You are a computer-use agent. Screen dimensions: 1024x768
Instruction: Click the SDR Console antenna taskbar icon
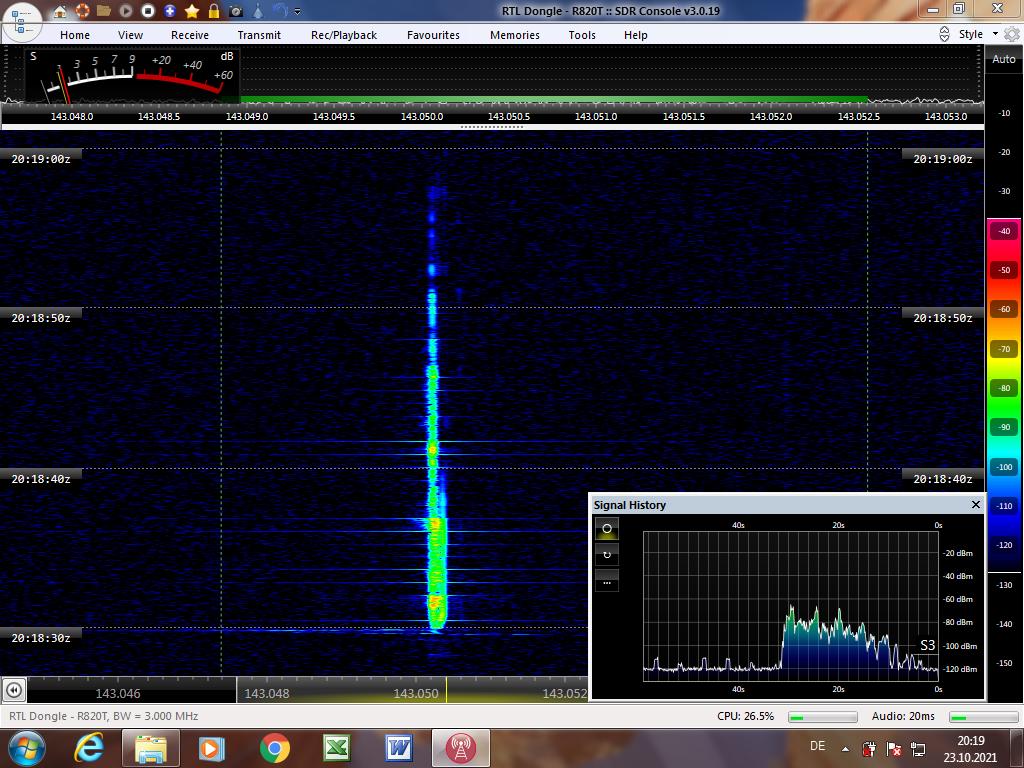pyautogui.click(x=461, y=748)
